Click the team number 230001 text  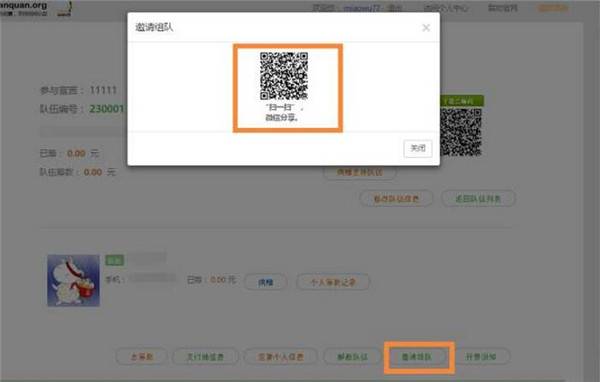(x=107, y=109)
